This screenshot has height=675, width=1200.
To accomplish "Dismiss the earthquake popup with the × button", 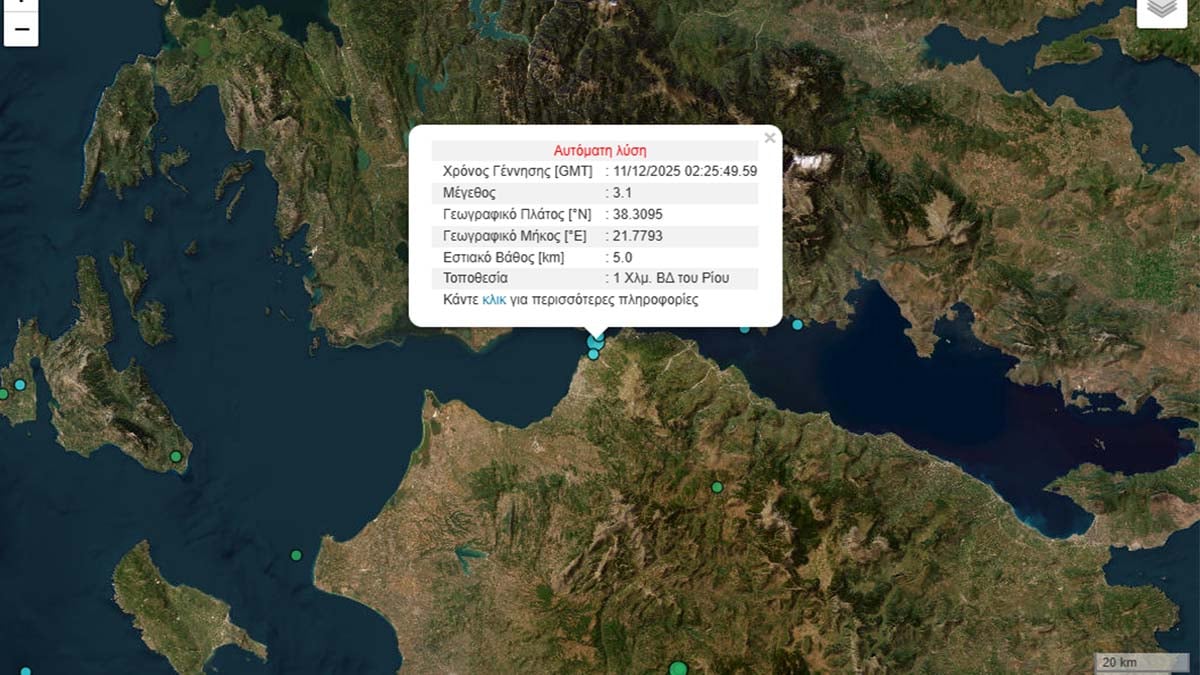I will tap(770, 138).
